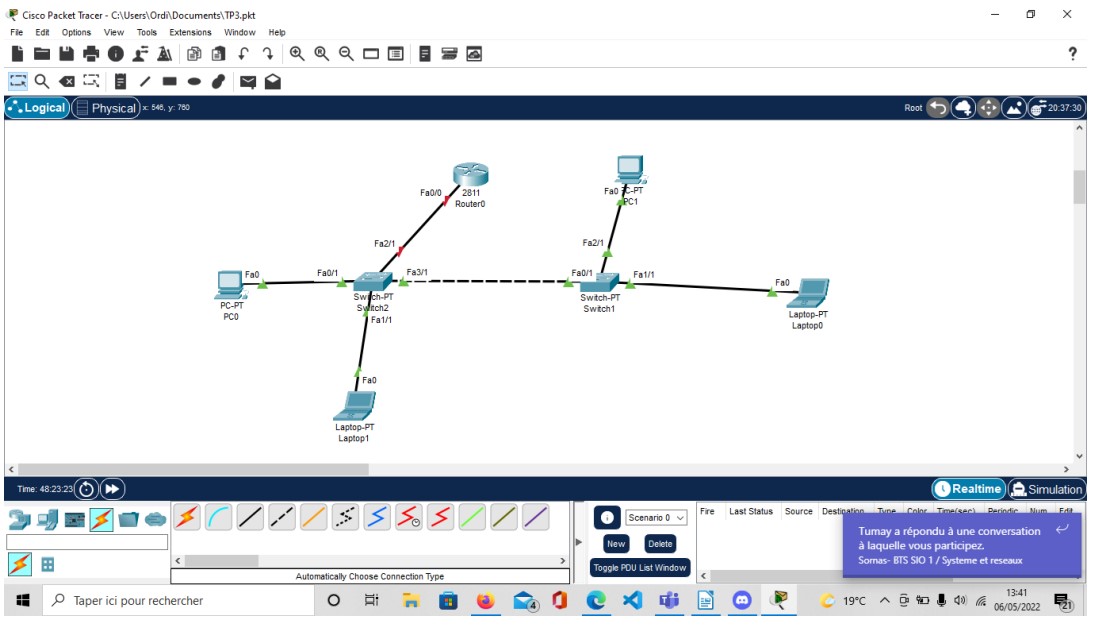Open Firefox from the taskbar
This screenshot has width=1102, height=627.
[x=485, y=601]
